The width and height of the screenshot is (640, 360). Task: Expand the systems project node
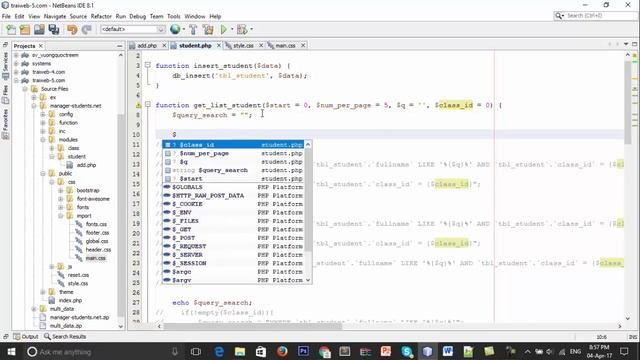(16, 64)
